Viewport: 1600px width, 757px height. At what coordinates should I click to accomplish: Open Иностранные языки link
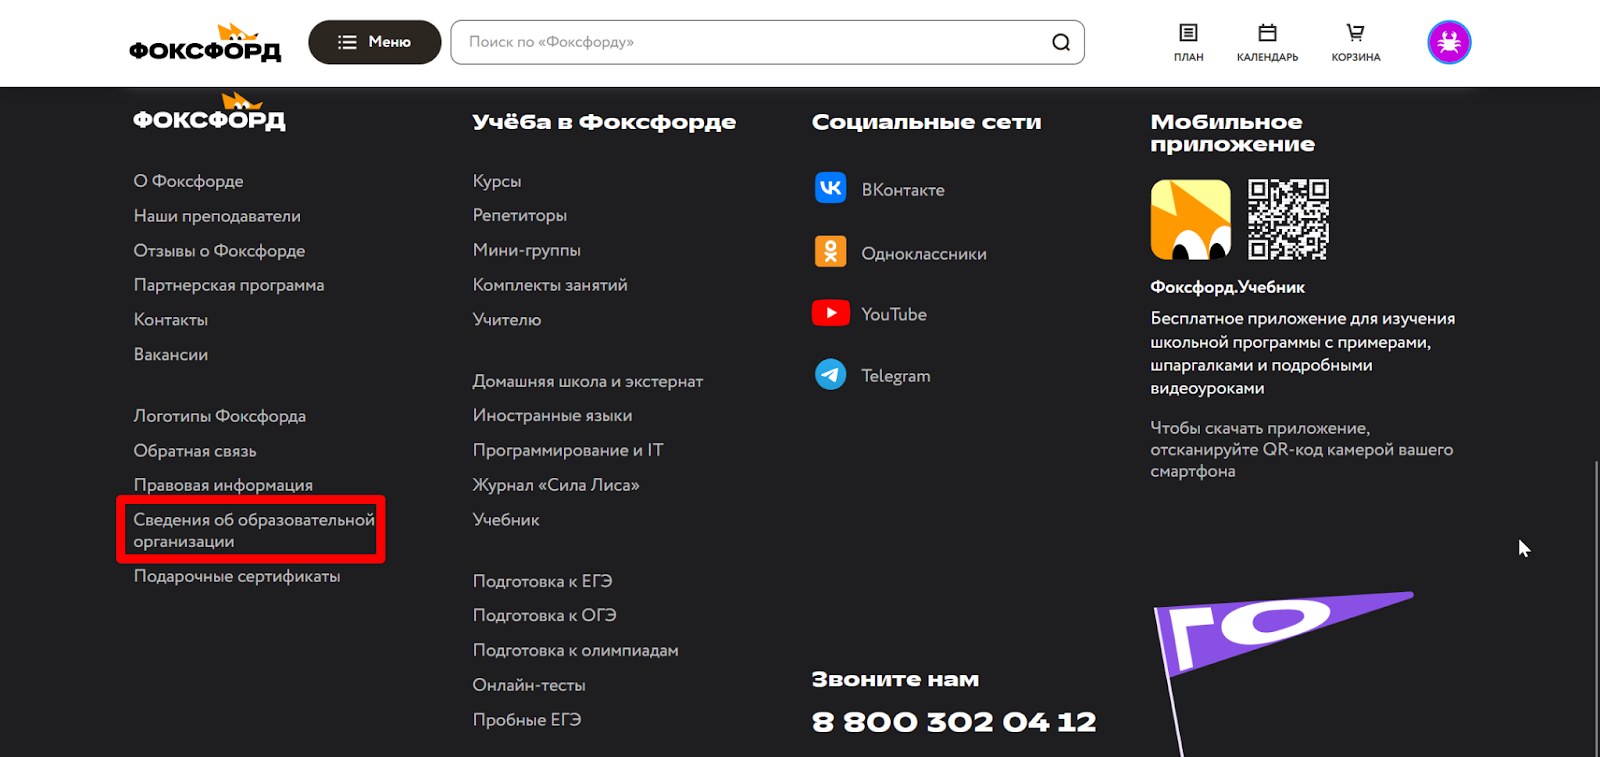point(552,416)
